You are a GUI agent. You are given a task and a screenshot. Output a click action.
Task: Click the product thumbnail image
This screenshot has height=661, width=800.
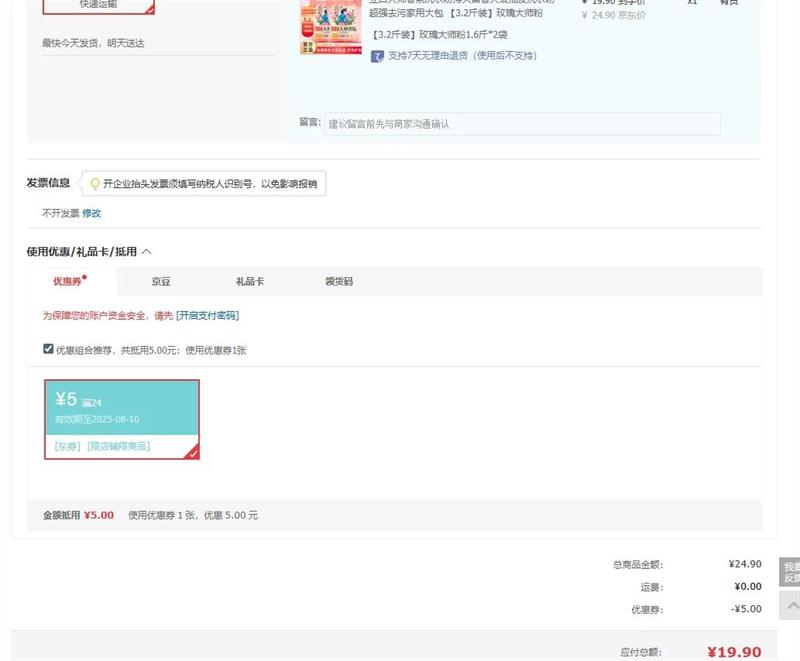(330, 27)
